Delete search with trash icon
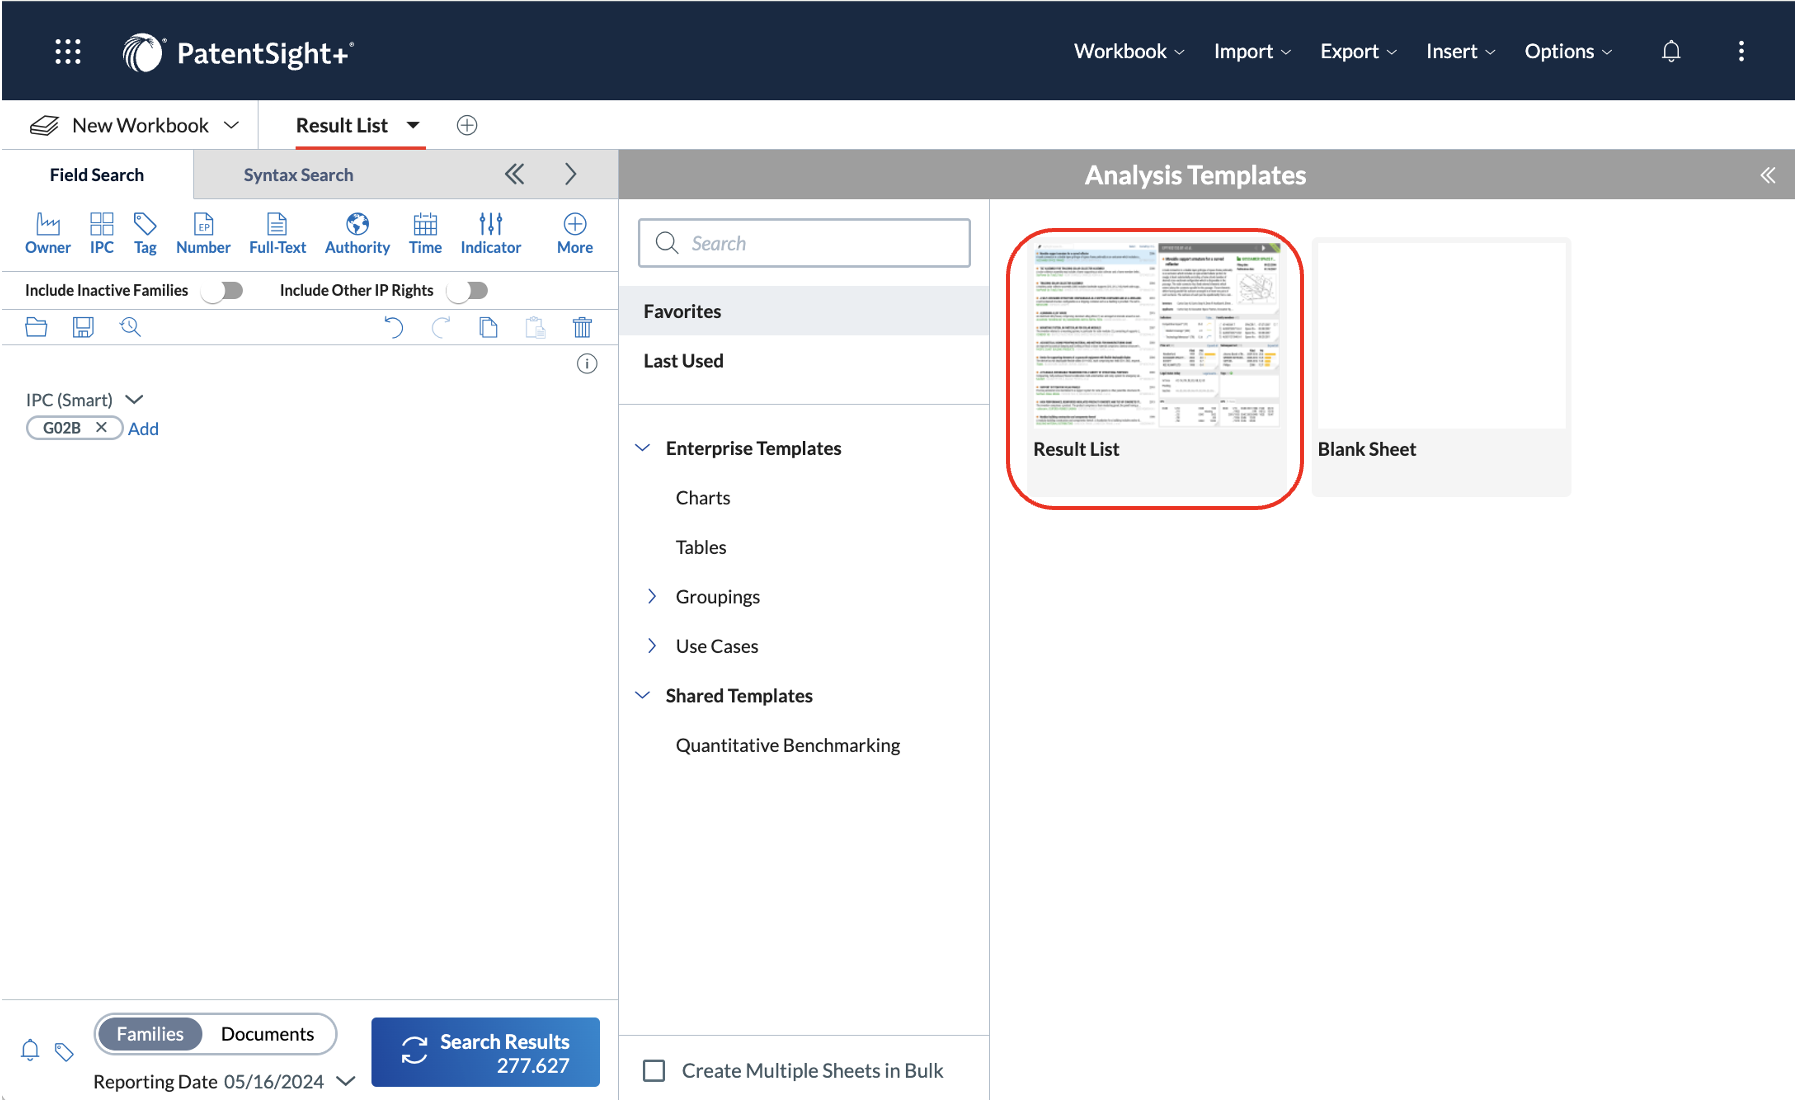Screen dimensions: 1798x1106 [x=582, y=327]
